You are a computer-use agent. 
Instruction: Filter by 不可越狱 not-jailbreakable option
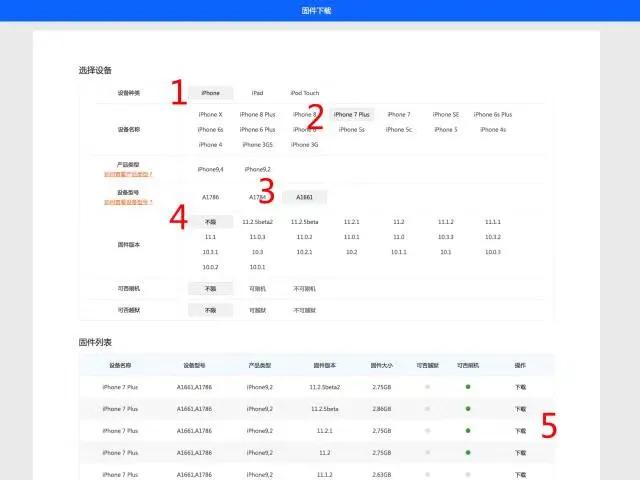pos(304,311)
